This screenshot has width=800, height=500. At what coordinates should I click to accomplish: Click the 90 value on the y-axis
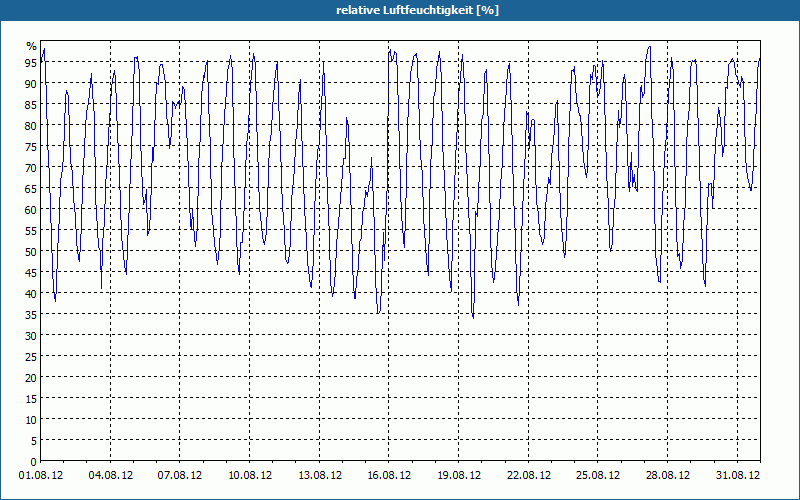click(31, 83)
